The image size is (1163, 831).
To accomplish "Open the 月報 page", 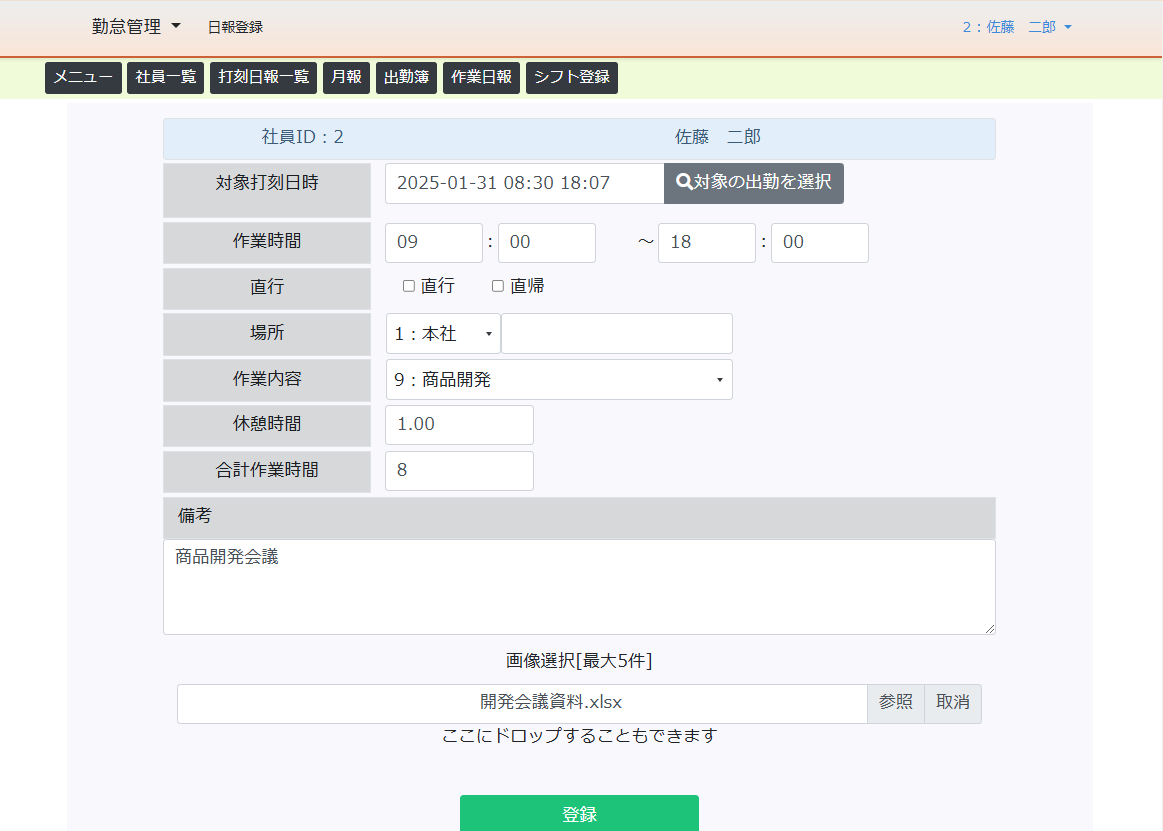I will 346,78.
